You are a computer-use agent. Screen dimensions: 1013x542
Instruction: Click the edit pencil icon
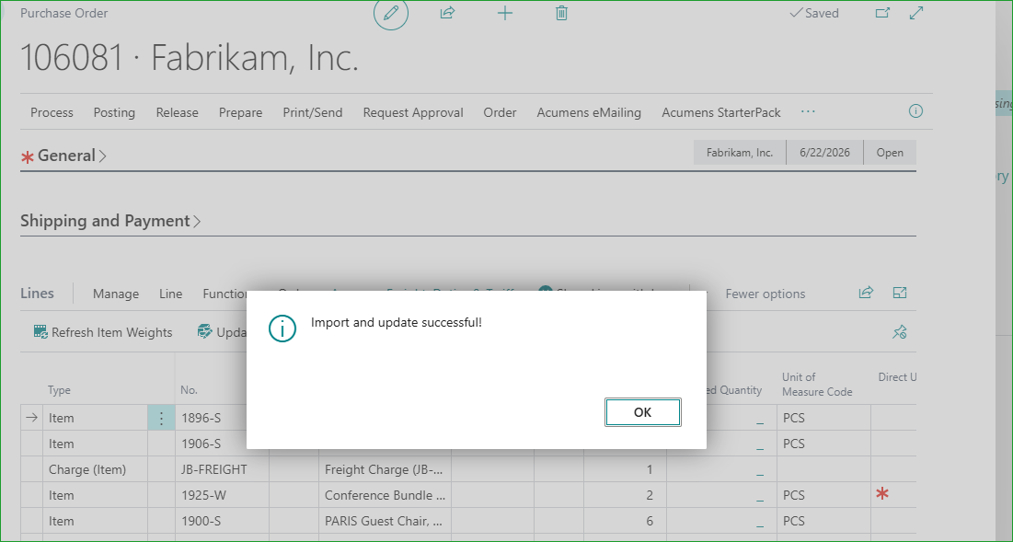[391, 13]
